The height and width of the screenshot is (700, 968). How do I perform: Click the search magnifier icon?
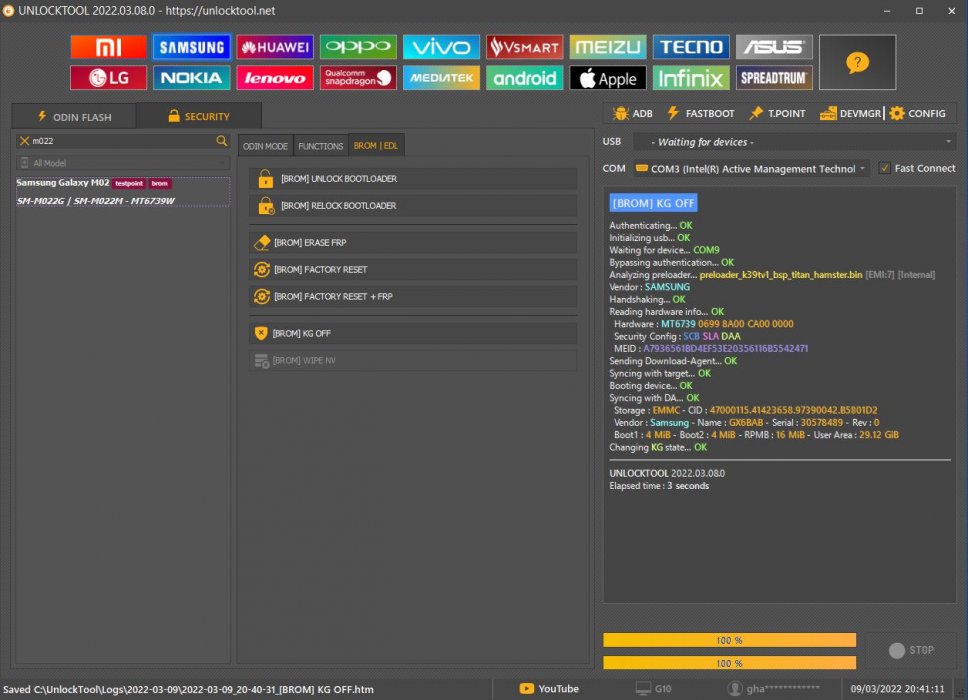[222, 141]
